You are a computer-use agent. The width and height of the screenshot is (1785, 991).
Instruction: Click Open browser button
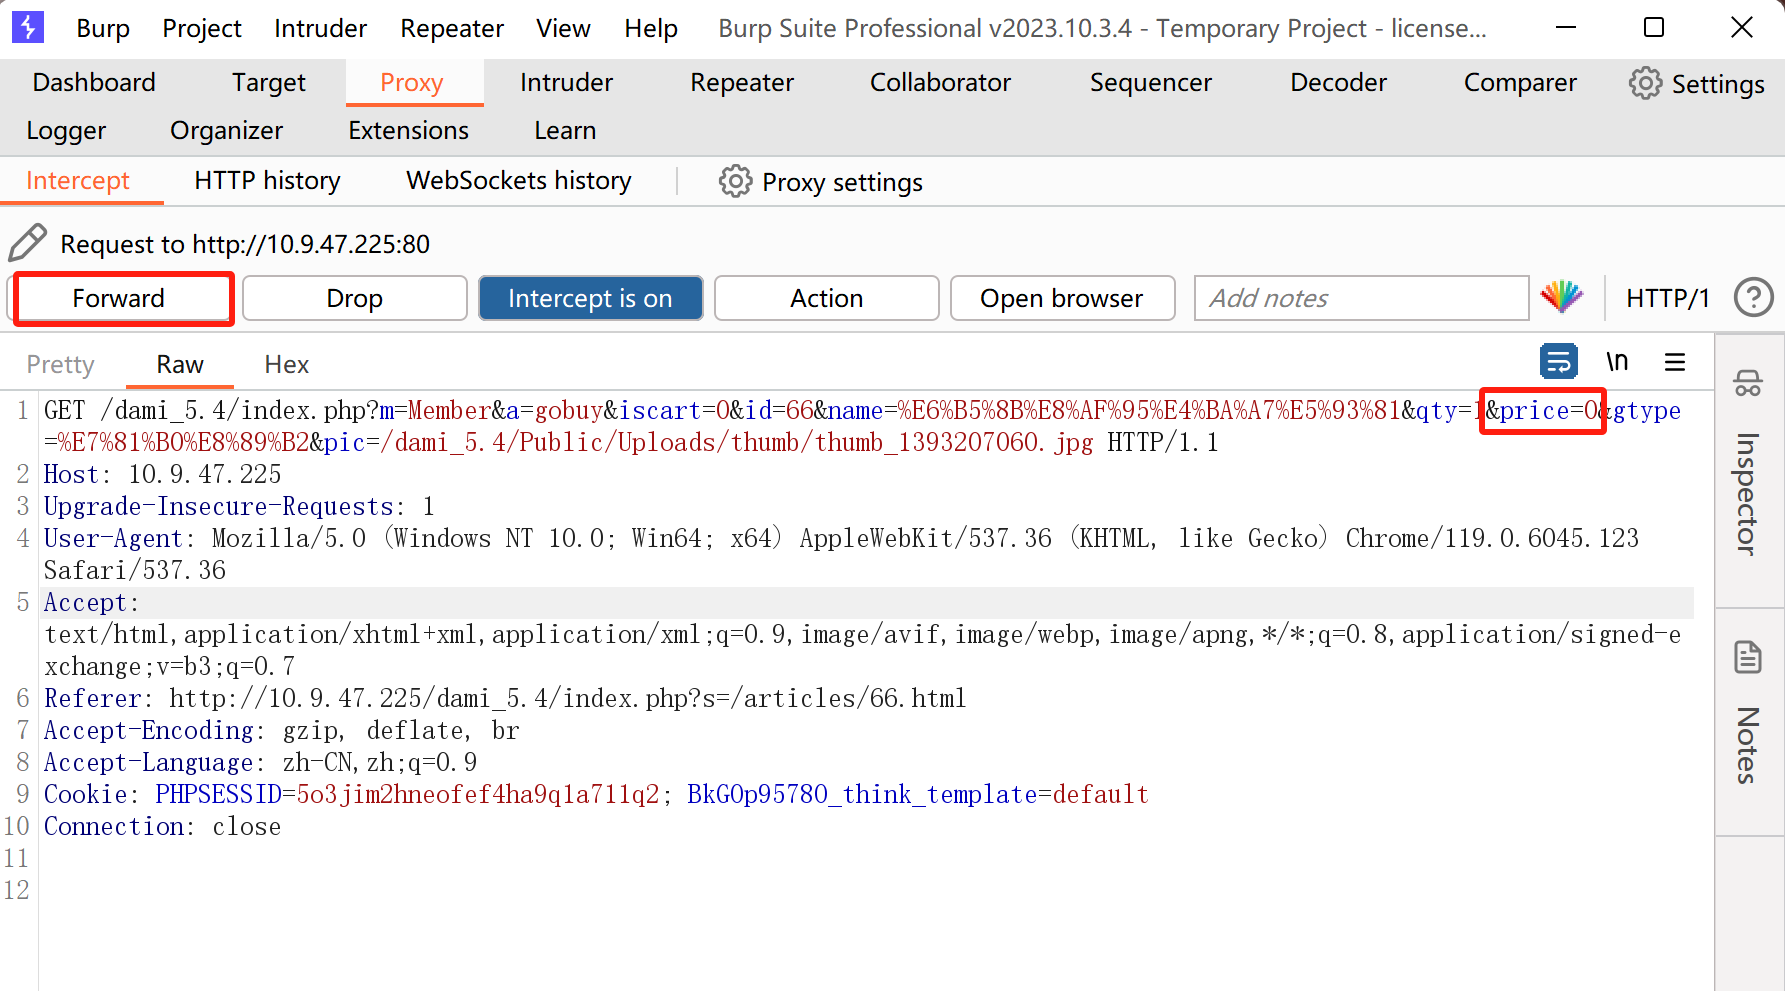click(1062, 298)
